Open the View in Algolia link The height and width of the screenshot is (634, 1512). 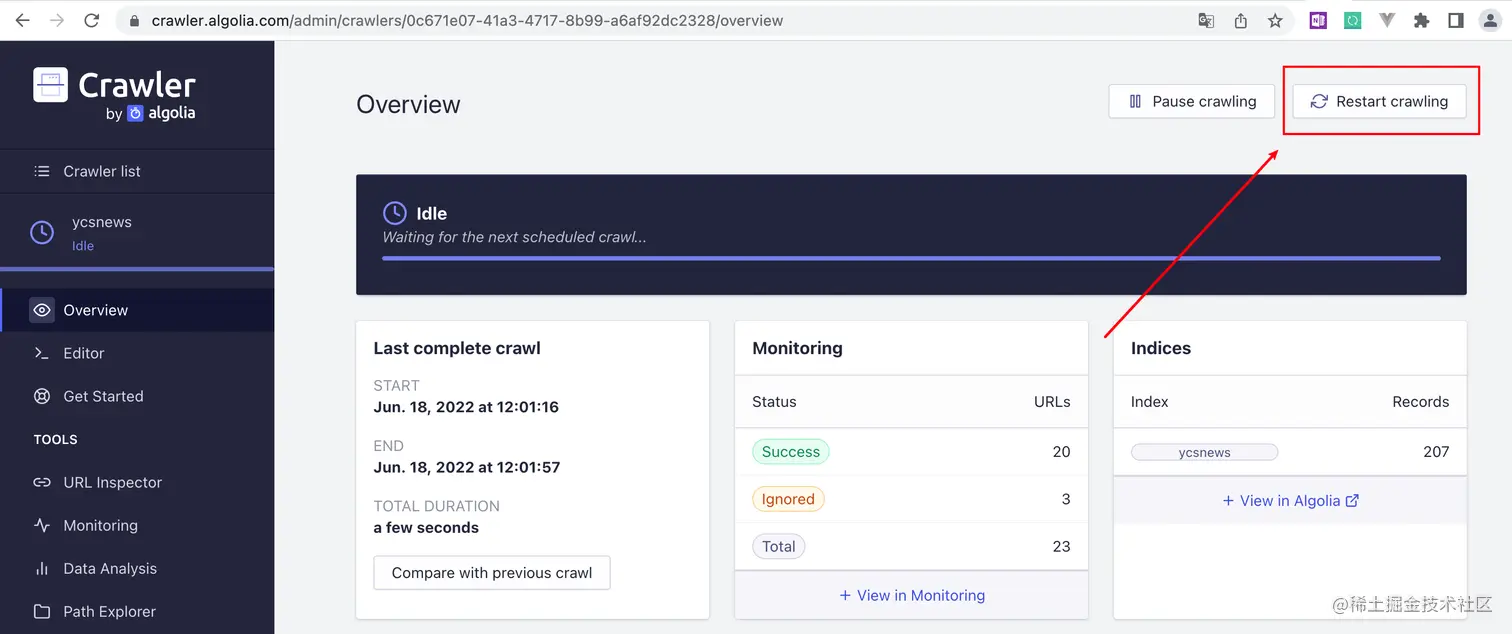coord(1290,501)
